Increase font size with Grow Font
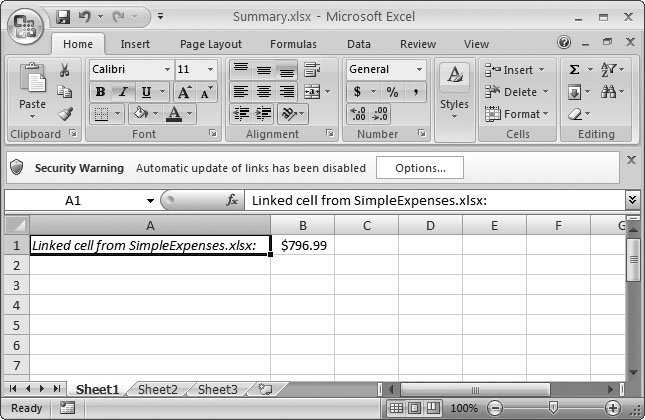 [184, 92]
